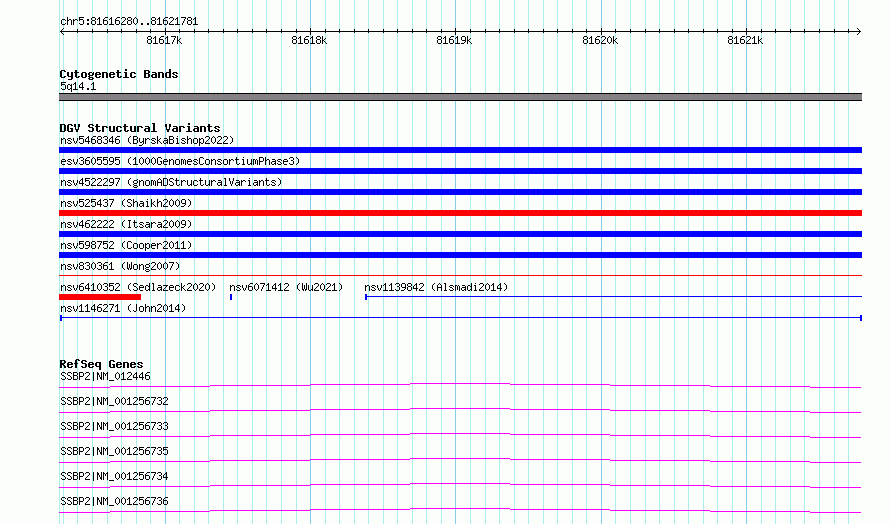Viewport: 890px width, 524px height.
Task: Click the 5q14.1 band label
Action: point(78,86)
